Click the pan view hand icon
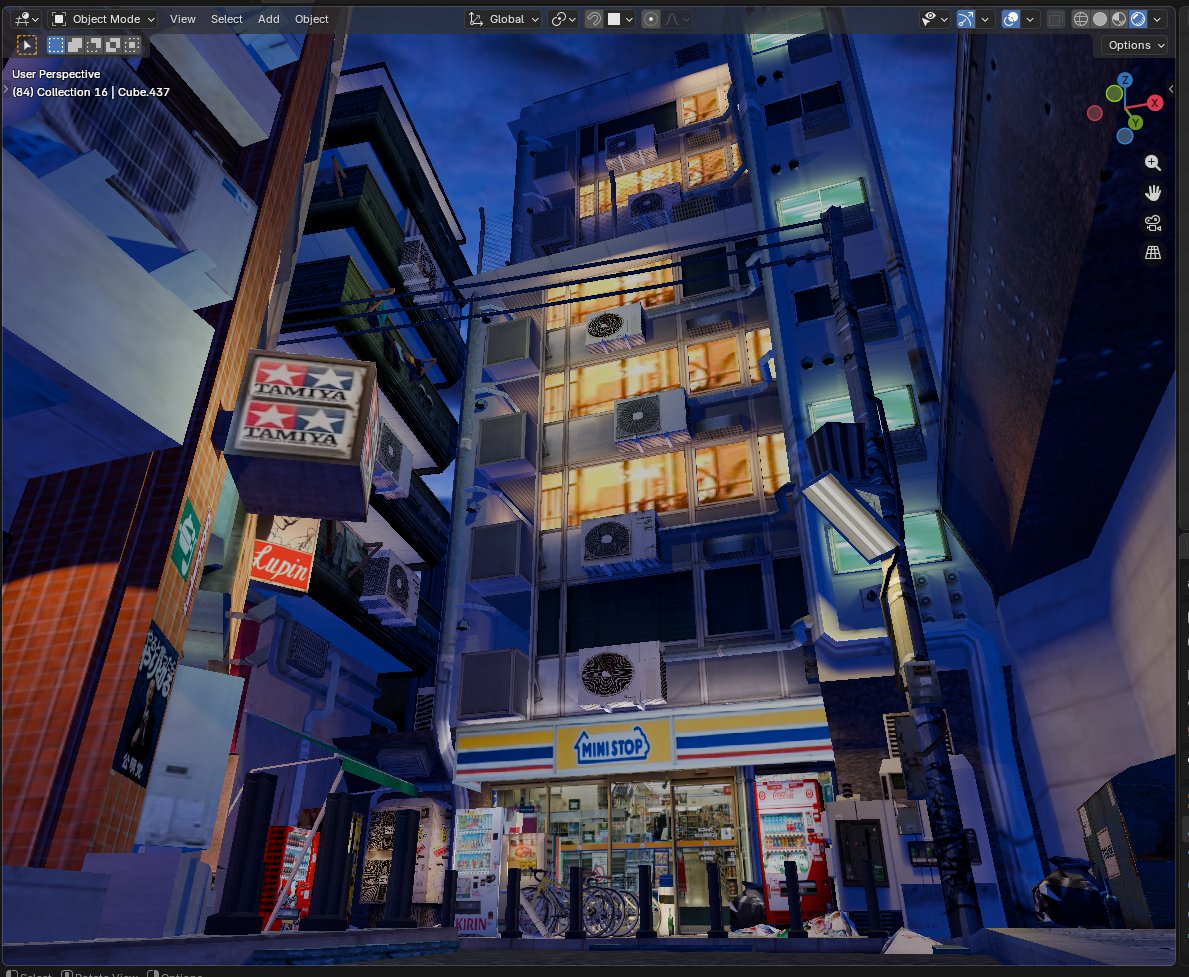 pos(1153,193)
